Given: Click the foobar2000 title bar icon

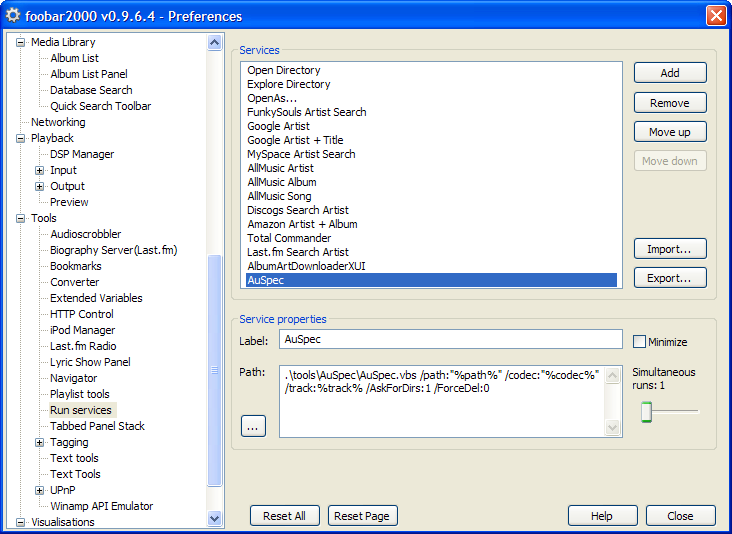Looking at the screenshot, I should point(13,16).
